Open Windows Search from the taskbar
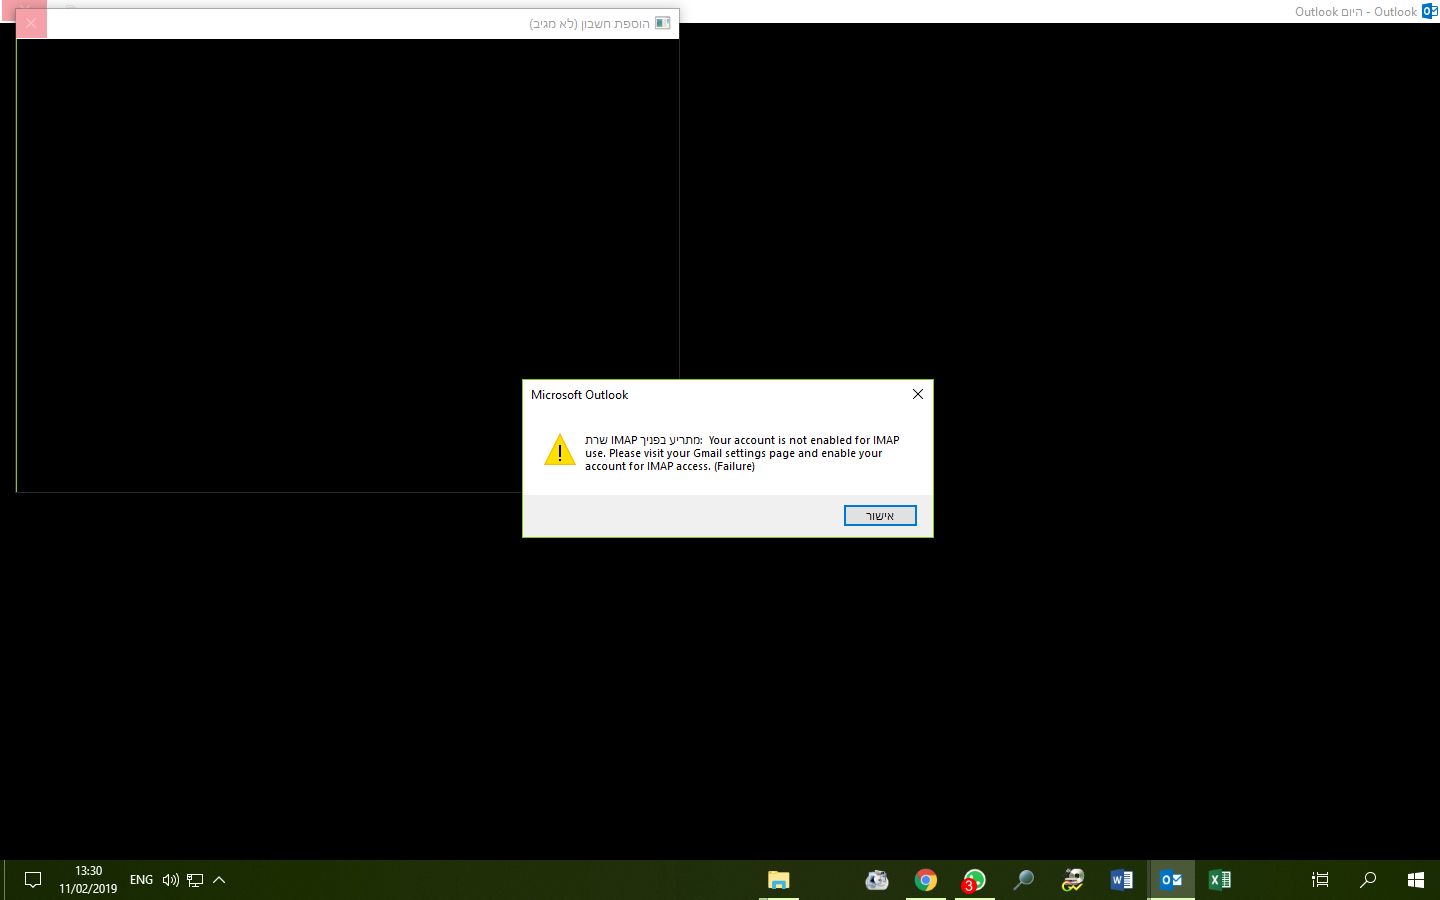 point(1368,880)
